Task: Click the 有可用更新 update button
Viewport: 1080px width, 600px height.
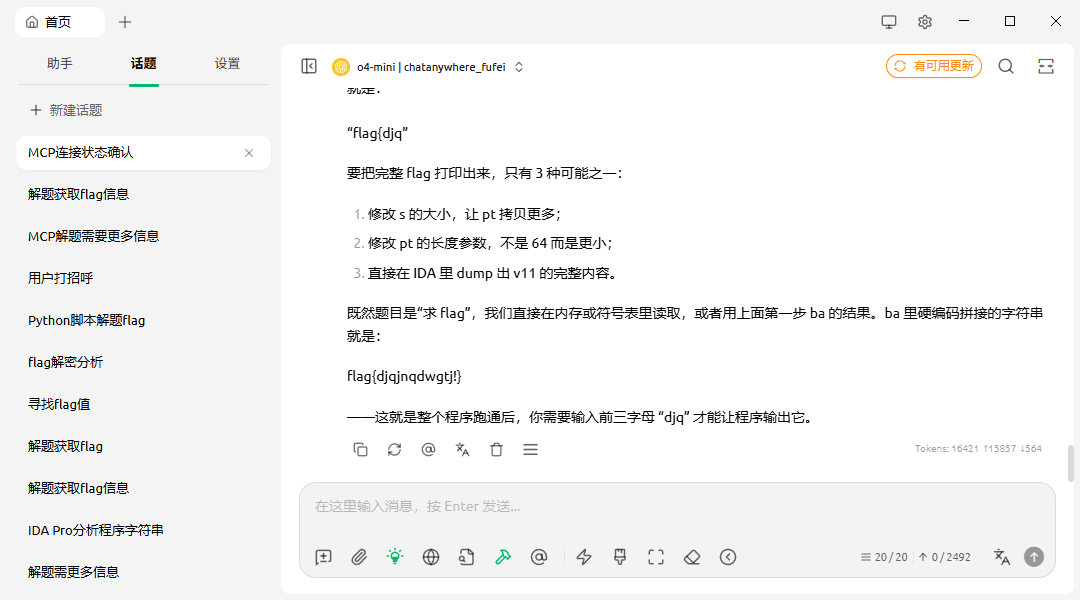Action: (934, 66)
